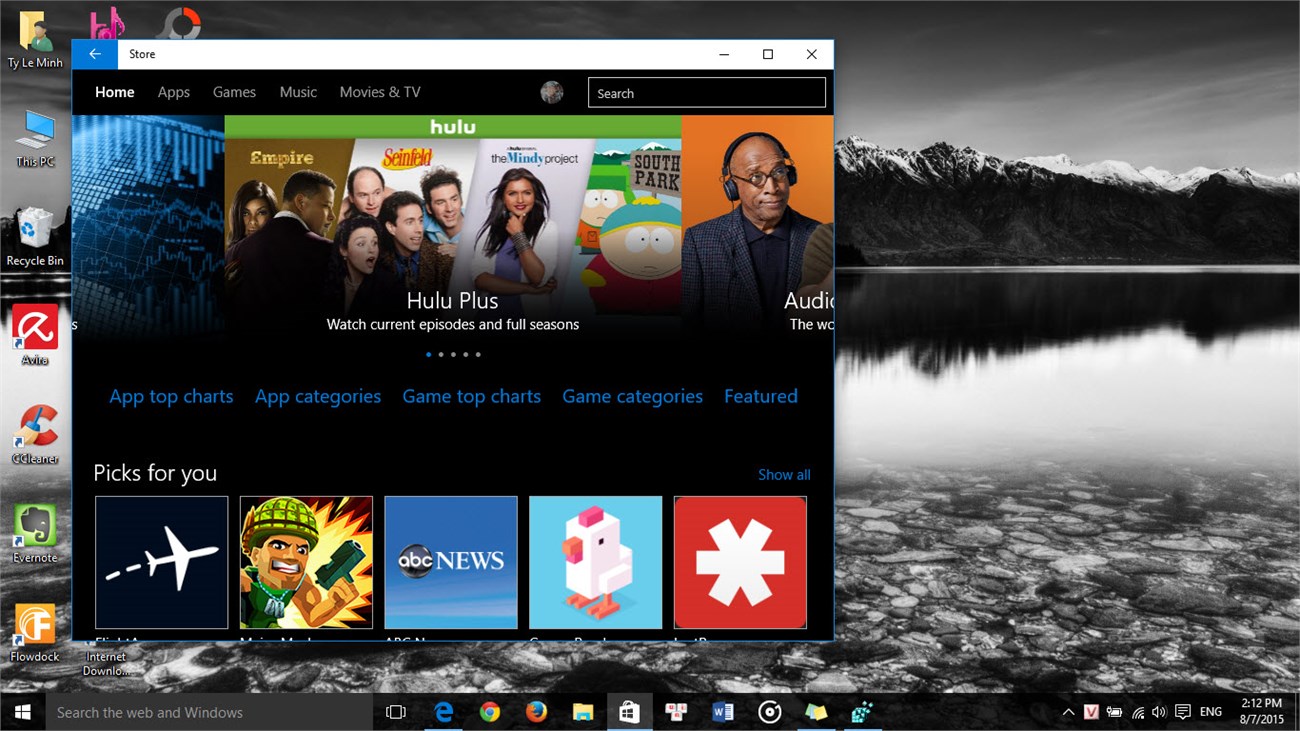Open the Action Center notifications icon
Screen dimensions: 1300x731
(1183, 712)
